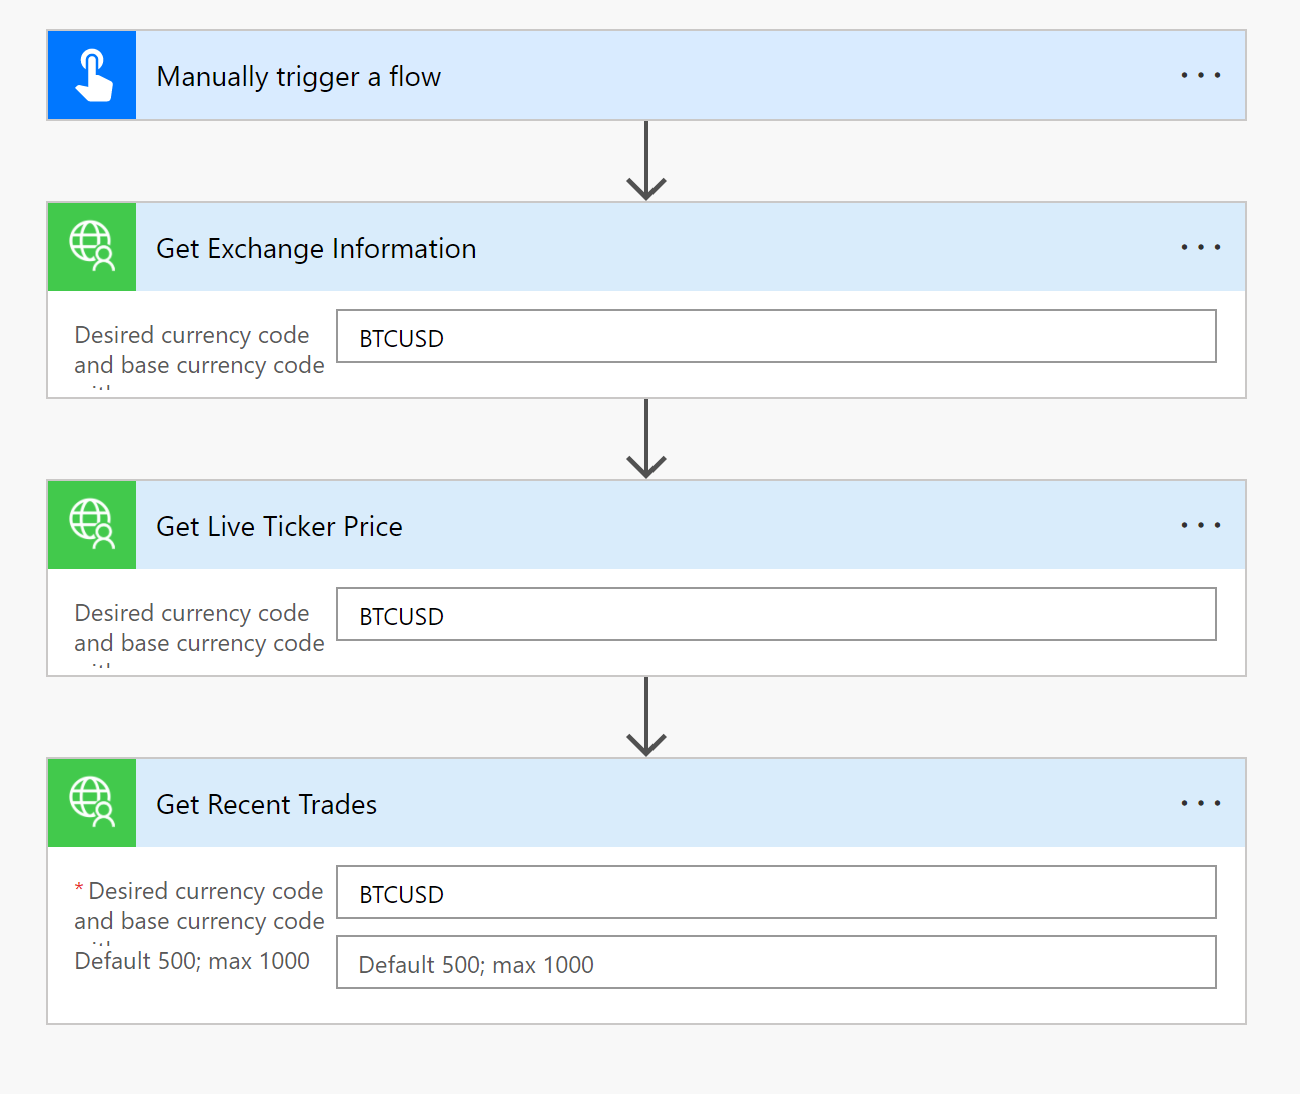The image size is (1300, 1094).
Task: Open the ellipsis menu for Get Recent Trades
Action: coord(1200,803)
